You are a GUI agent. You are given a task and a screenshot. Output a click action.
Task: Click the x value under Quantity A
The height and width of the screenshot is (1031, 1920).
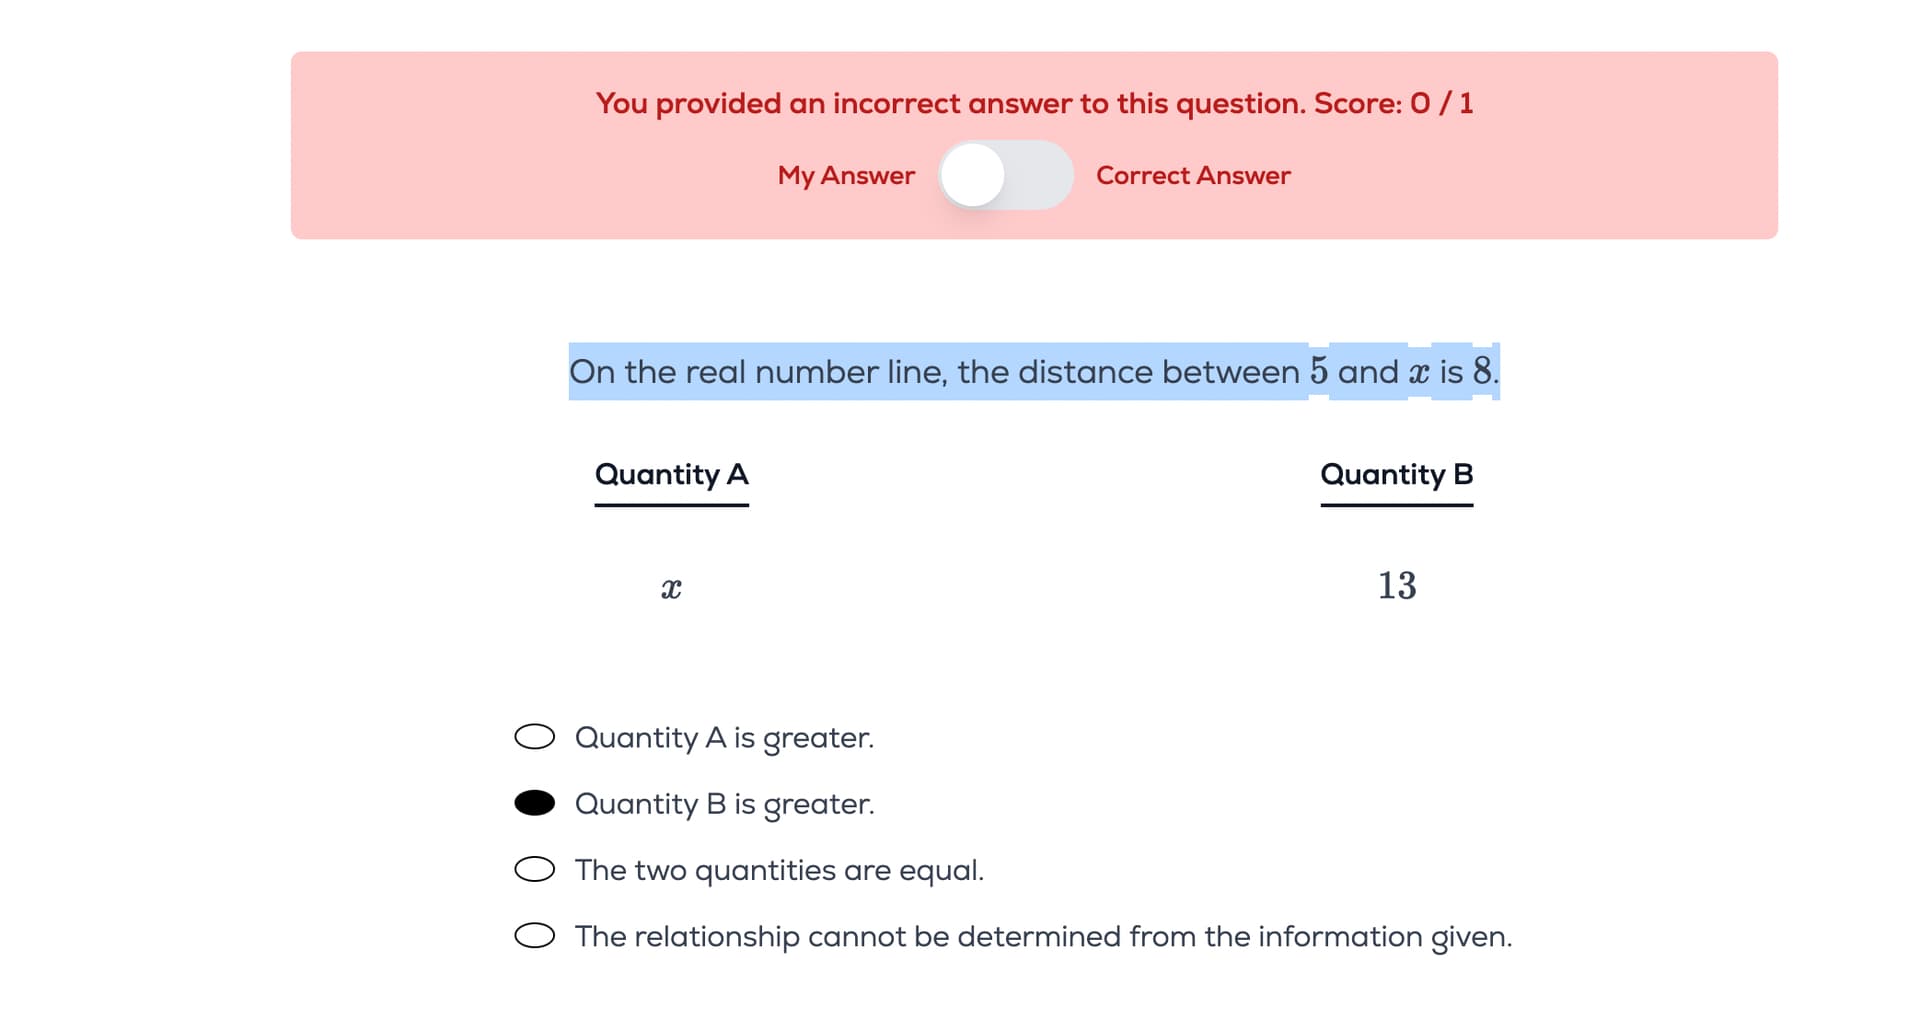671,588
